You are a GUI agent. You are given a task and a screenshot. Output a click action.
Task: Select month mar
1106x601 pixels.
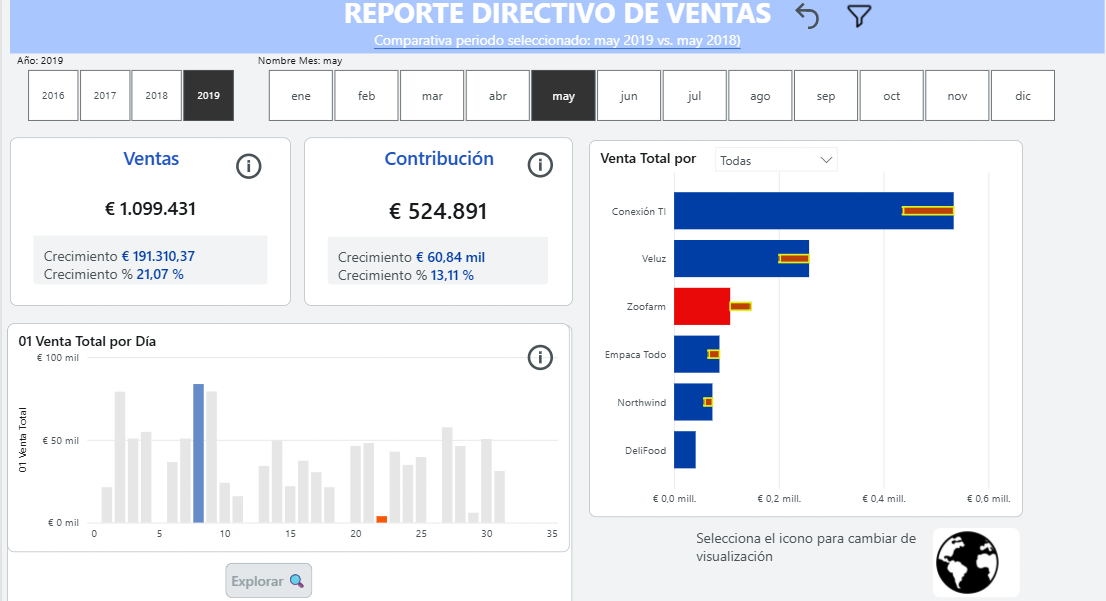tap(432, 95)
